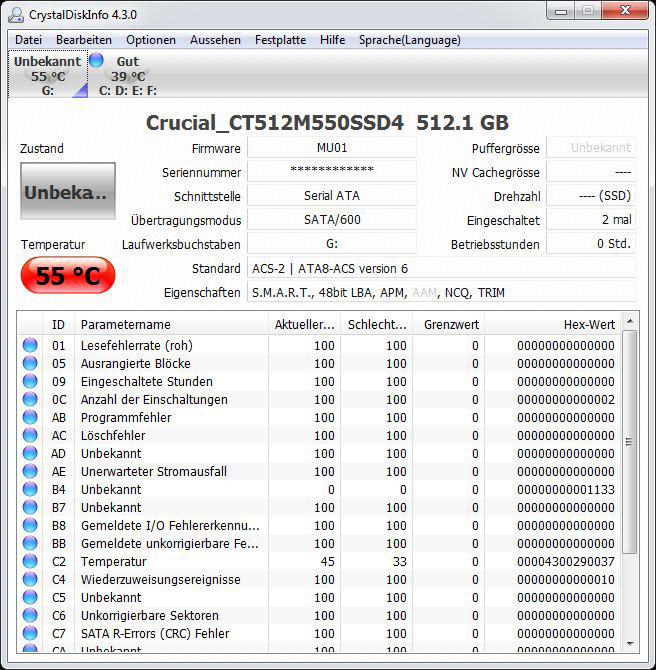Select the Unbekannt 55 °C G: drive tab
Image resolution: width=656 pixels, height=670 pixels.
pyautogui.click(x=48, y=75)
